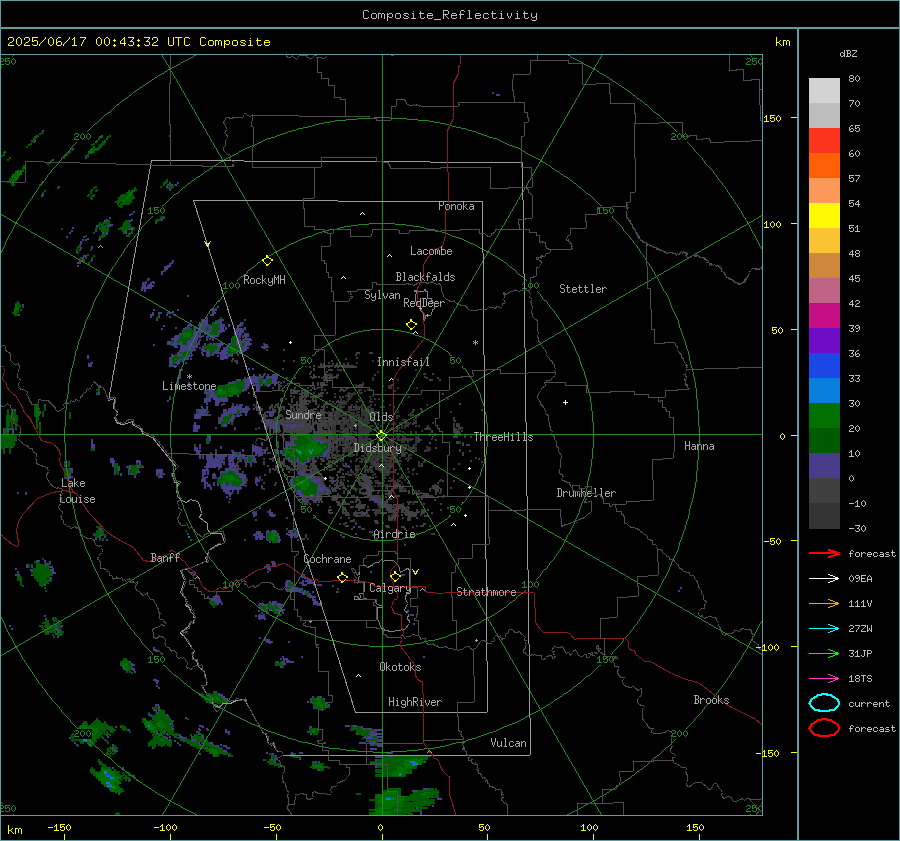Viewport: 900px width, 841px height.
Task: Click the Ponoka town label
Action: click(456, 206)
